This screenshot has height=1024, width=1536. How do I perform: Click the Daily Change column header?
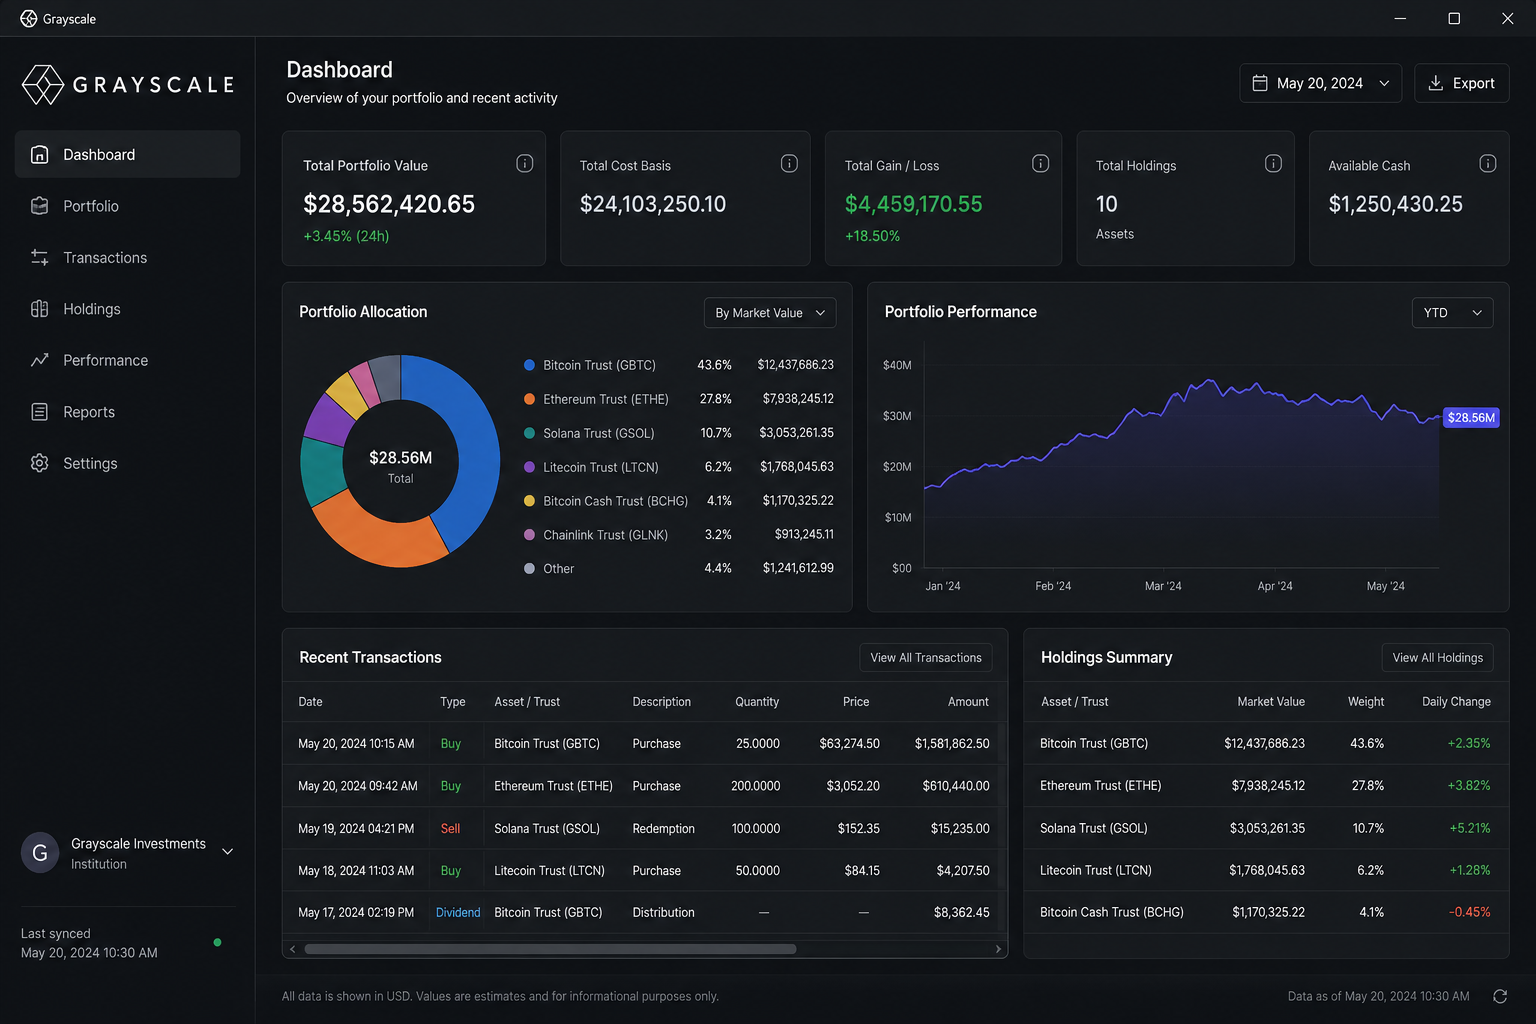pyautogui.click(x=1456, y=701)
